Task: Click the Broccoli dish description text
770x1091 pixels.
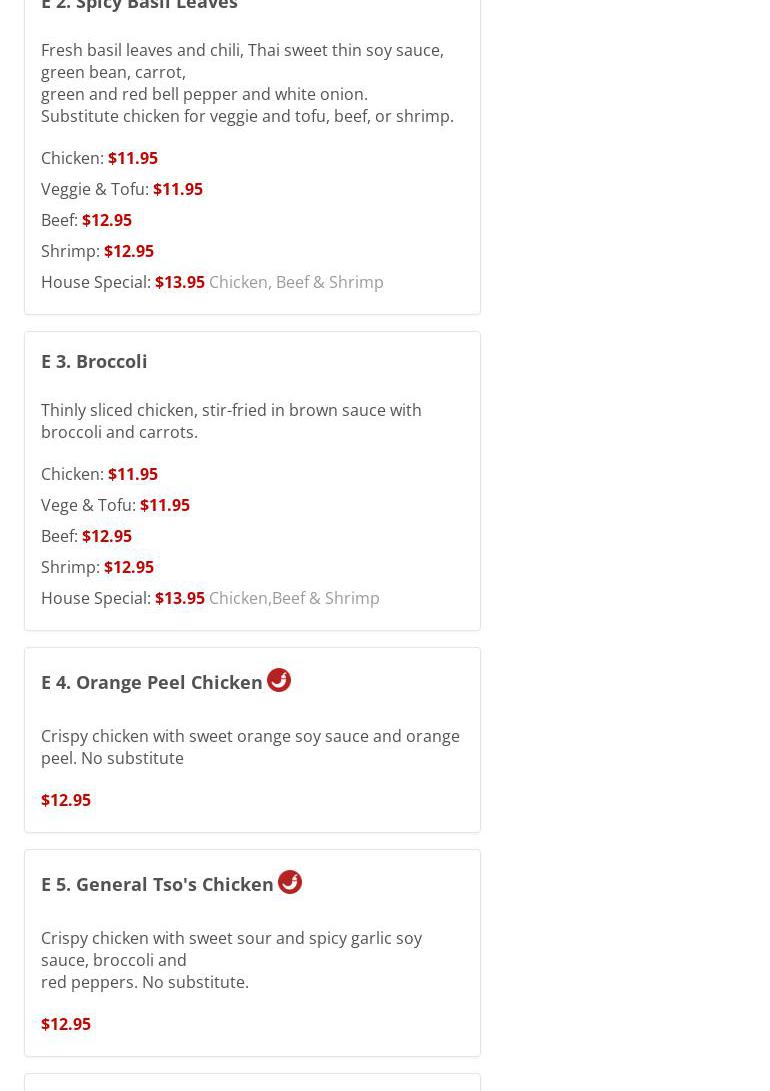Action: click(231, 421)
